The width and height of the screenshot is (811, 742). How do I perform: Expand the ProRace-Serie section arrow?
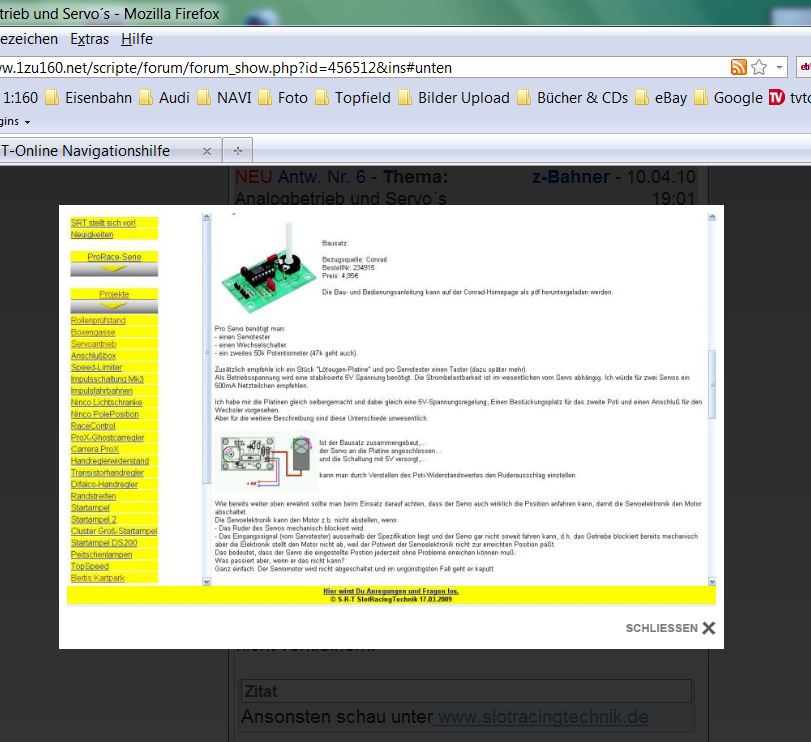pos(114,268)
